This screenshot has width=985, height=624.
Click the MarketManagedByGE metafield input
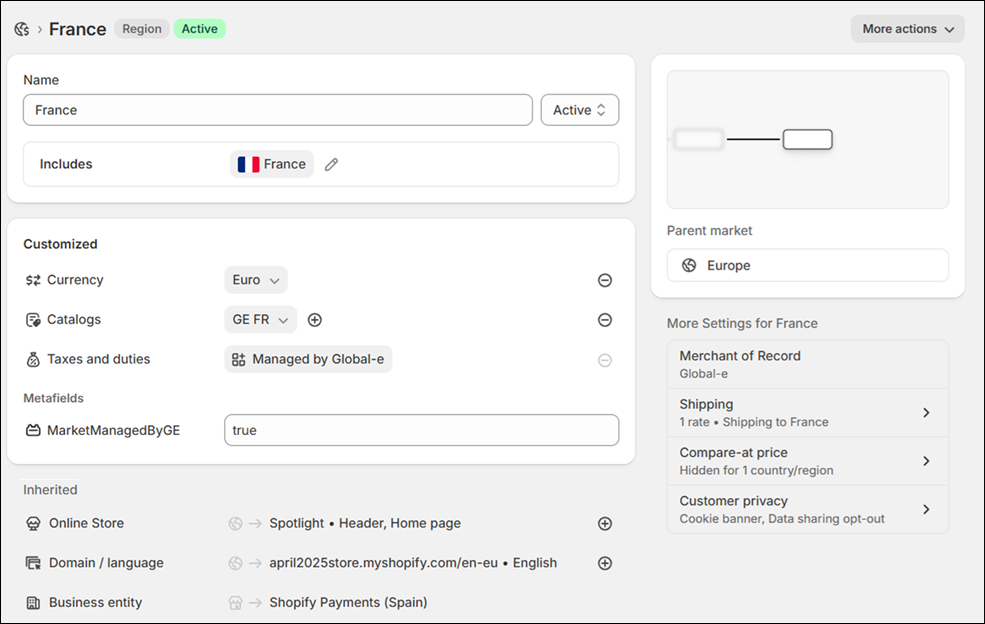point(421,430)
